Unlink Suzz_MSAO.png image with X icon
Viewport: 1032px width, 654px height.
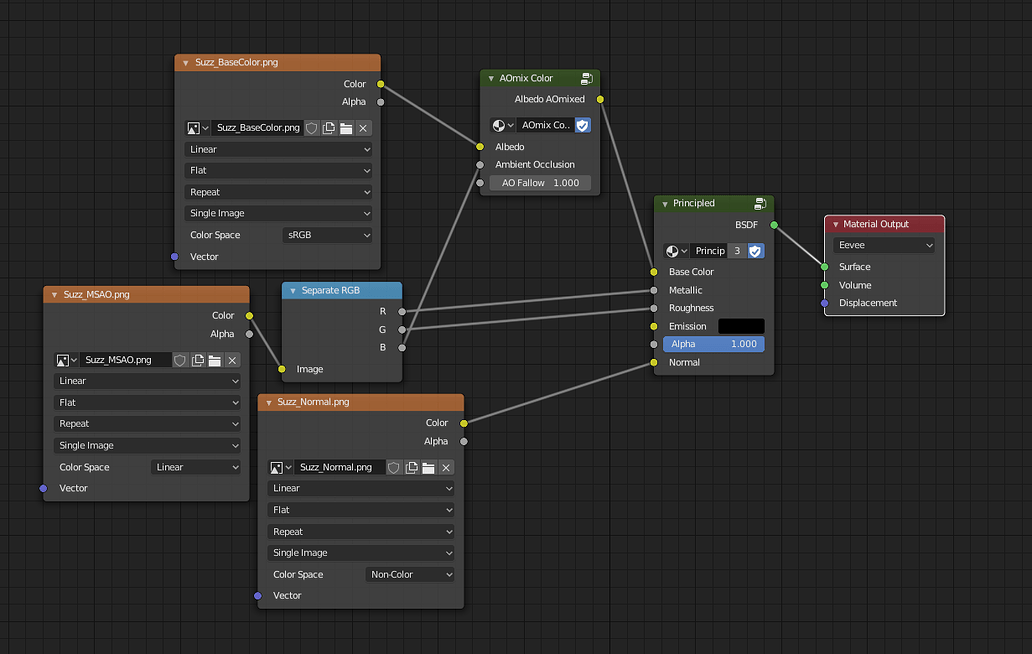(x=232, y=360)
